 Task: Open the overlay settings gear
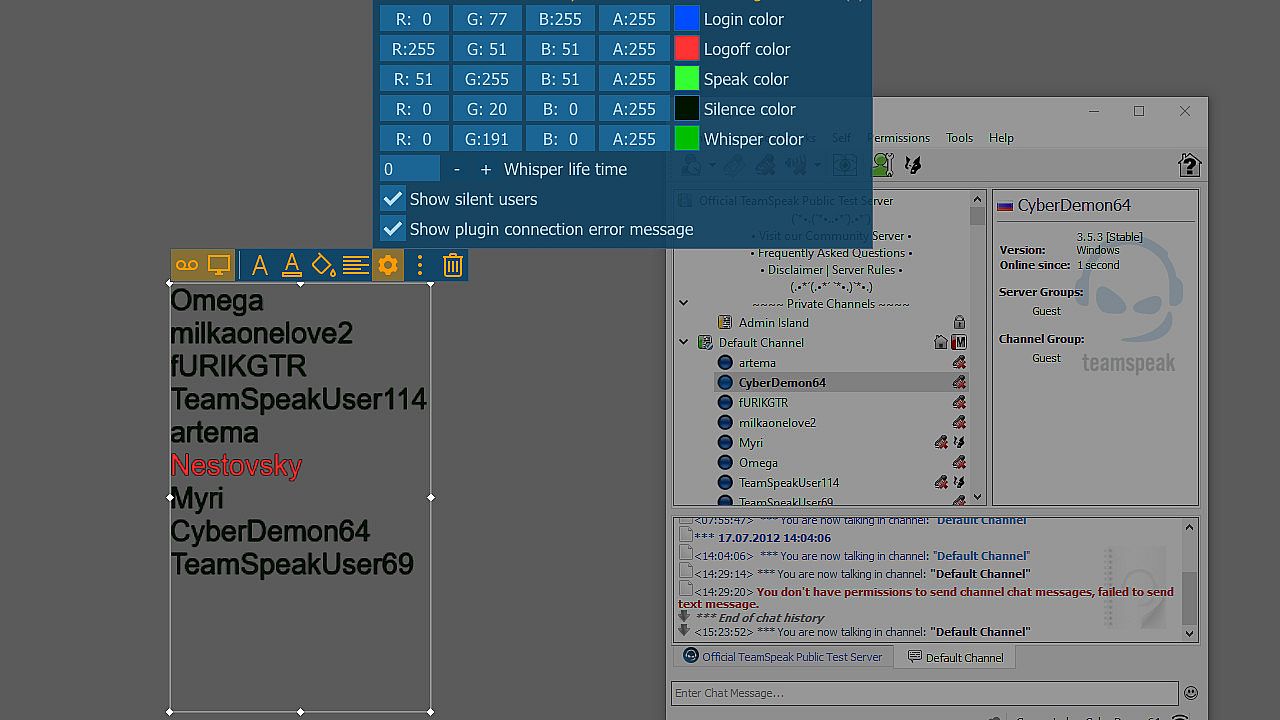coord(388,265)
